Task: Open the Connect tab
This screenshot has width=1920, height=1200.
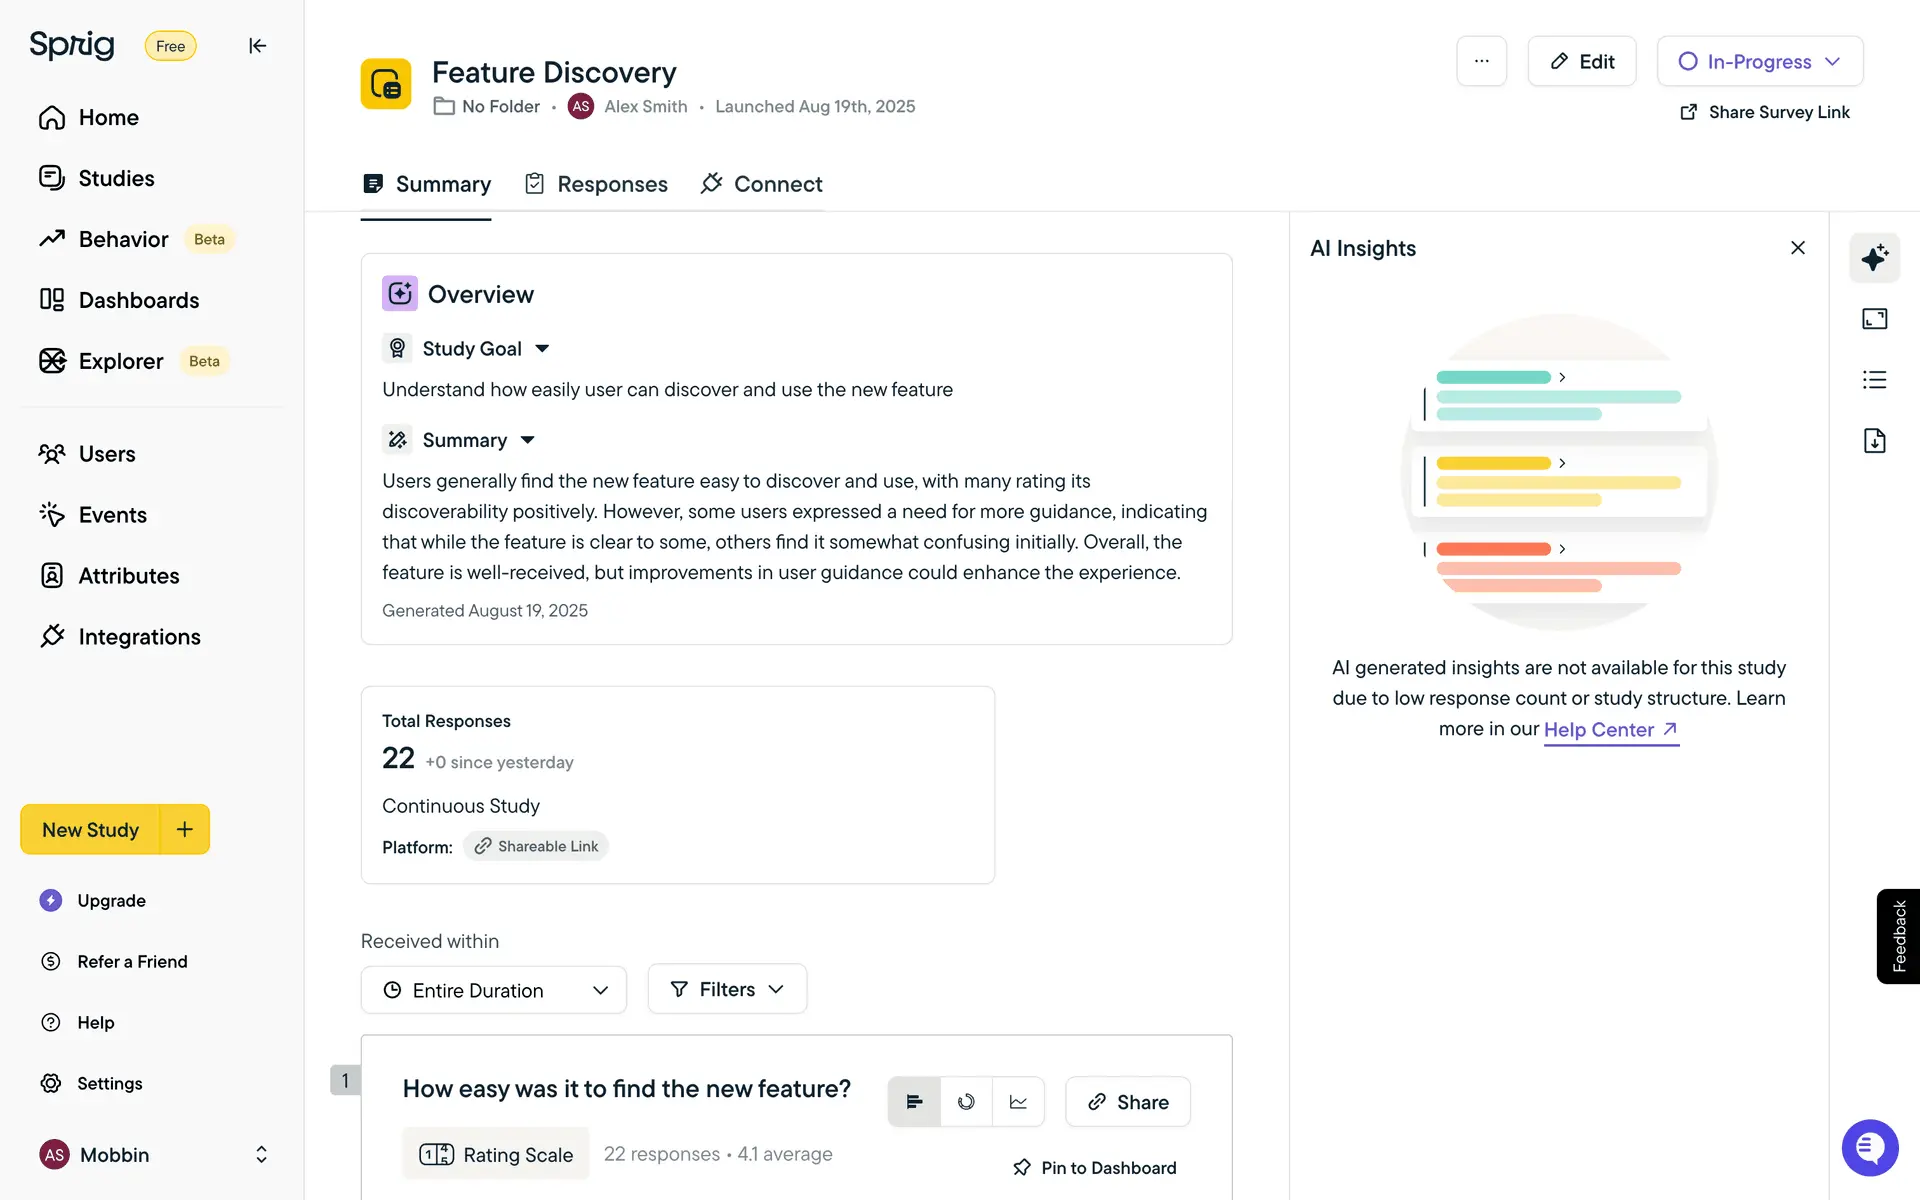Action: pos(762,184)
